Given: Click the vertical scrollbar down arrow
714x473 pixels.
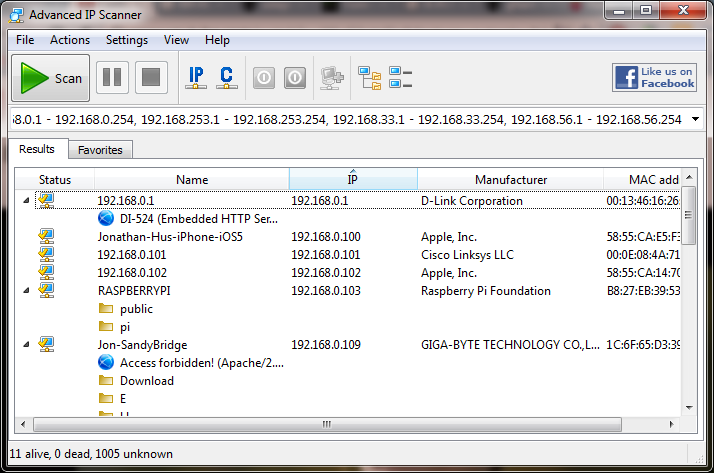Looking at the screenshot, I should [x=689, y=407].
